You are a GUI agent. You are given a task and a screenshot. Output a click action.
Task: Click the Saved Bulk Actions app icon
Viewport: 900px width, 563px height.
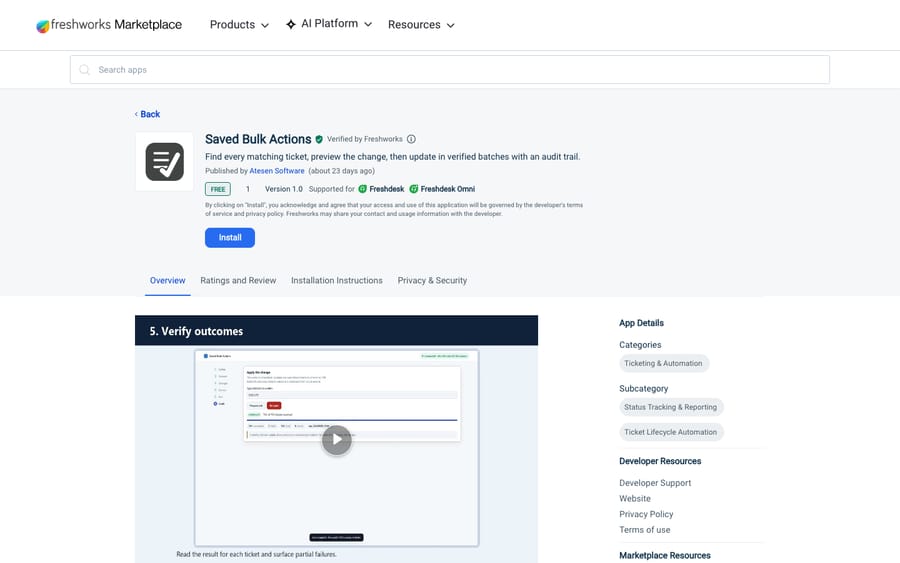[165, 162]
